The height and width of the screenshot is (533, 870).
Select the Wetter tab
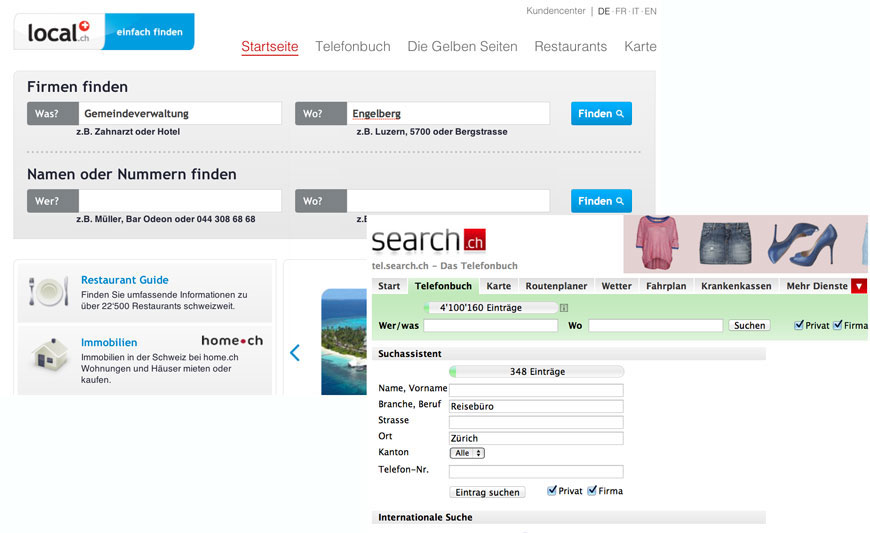(x=616, y=286)
